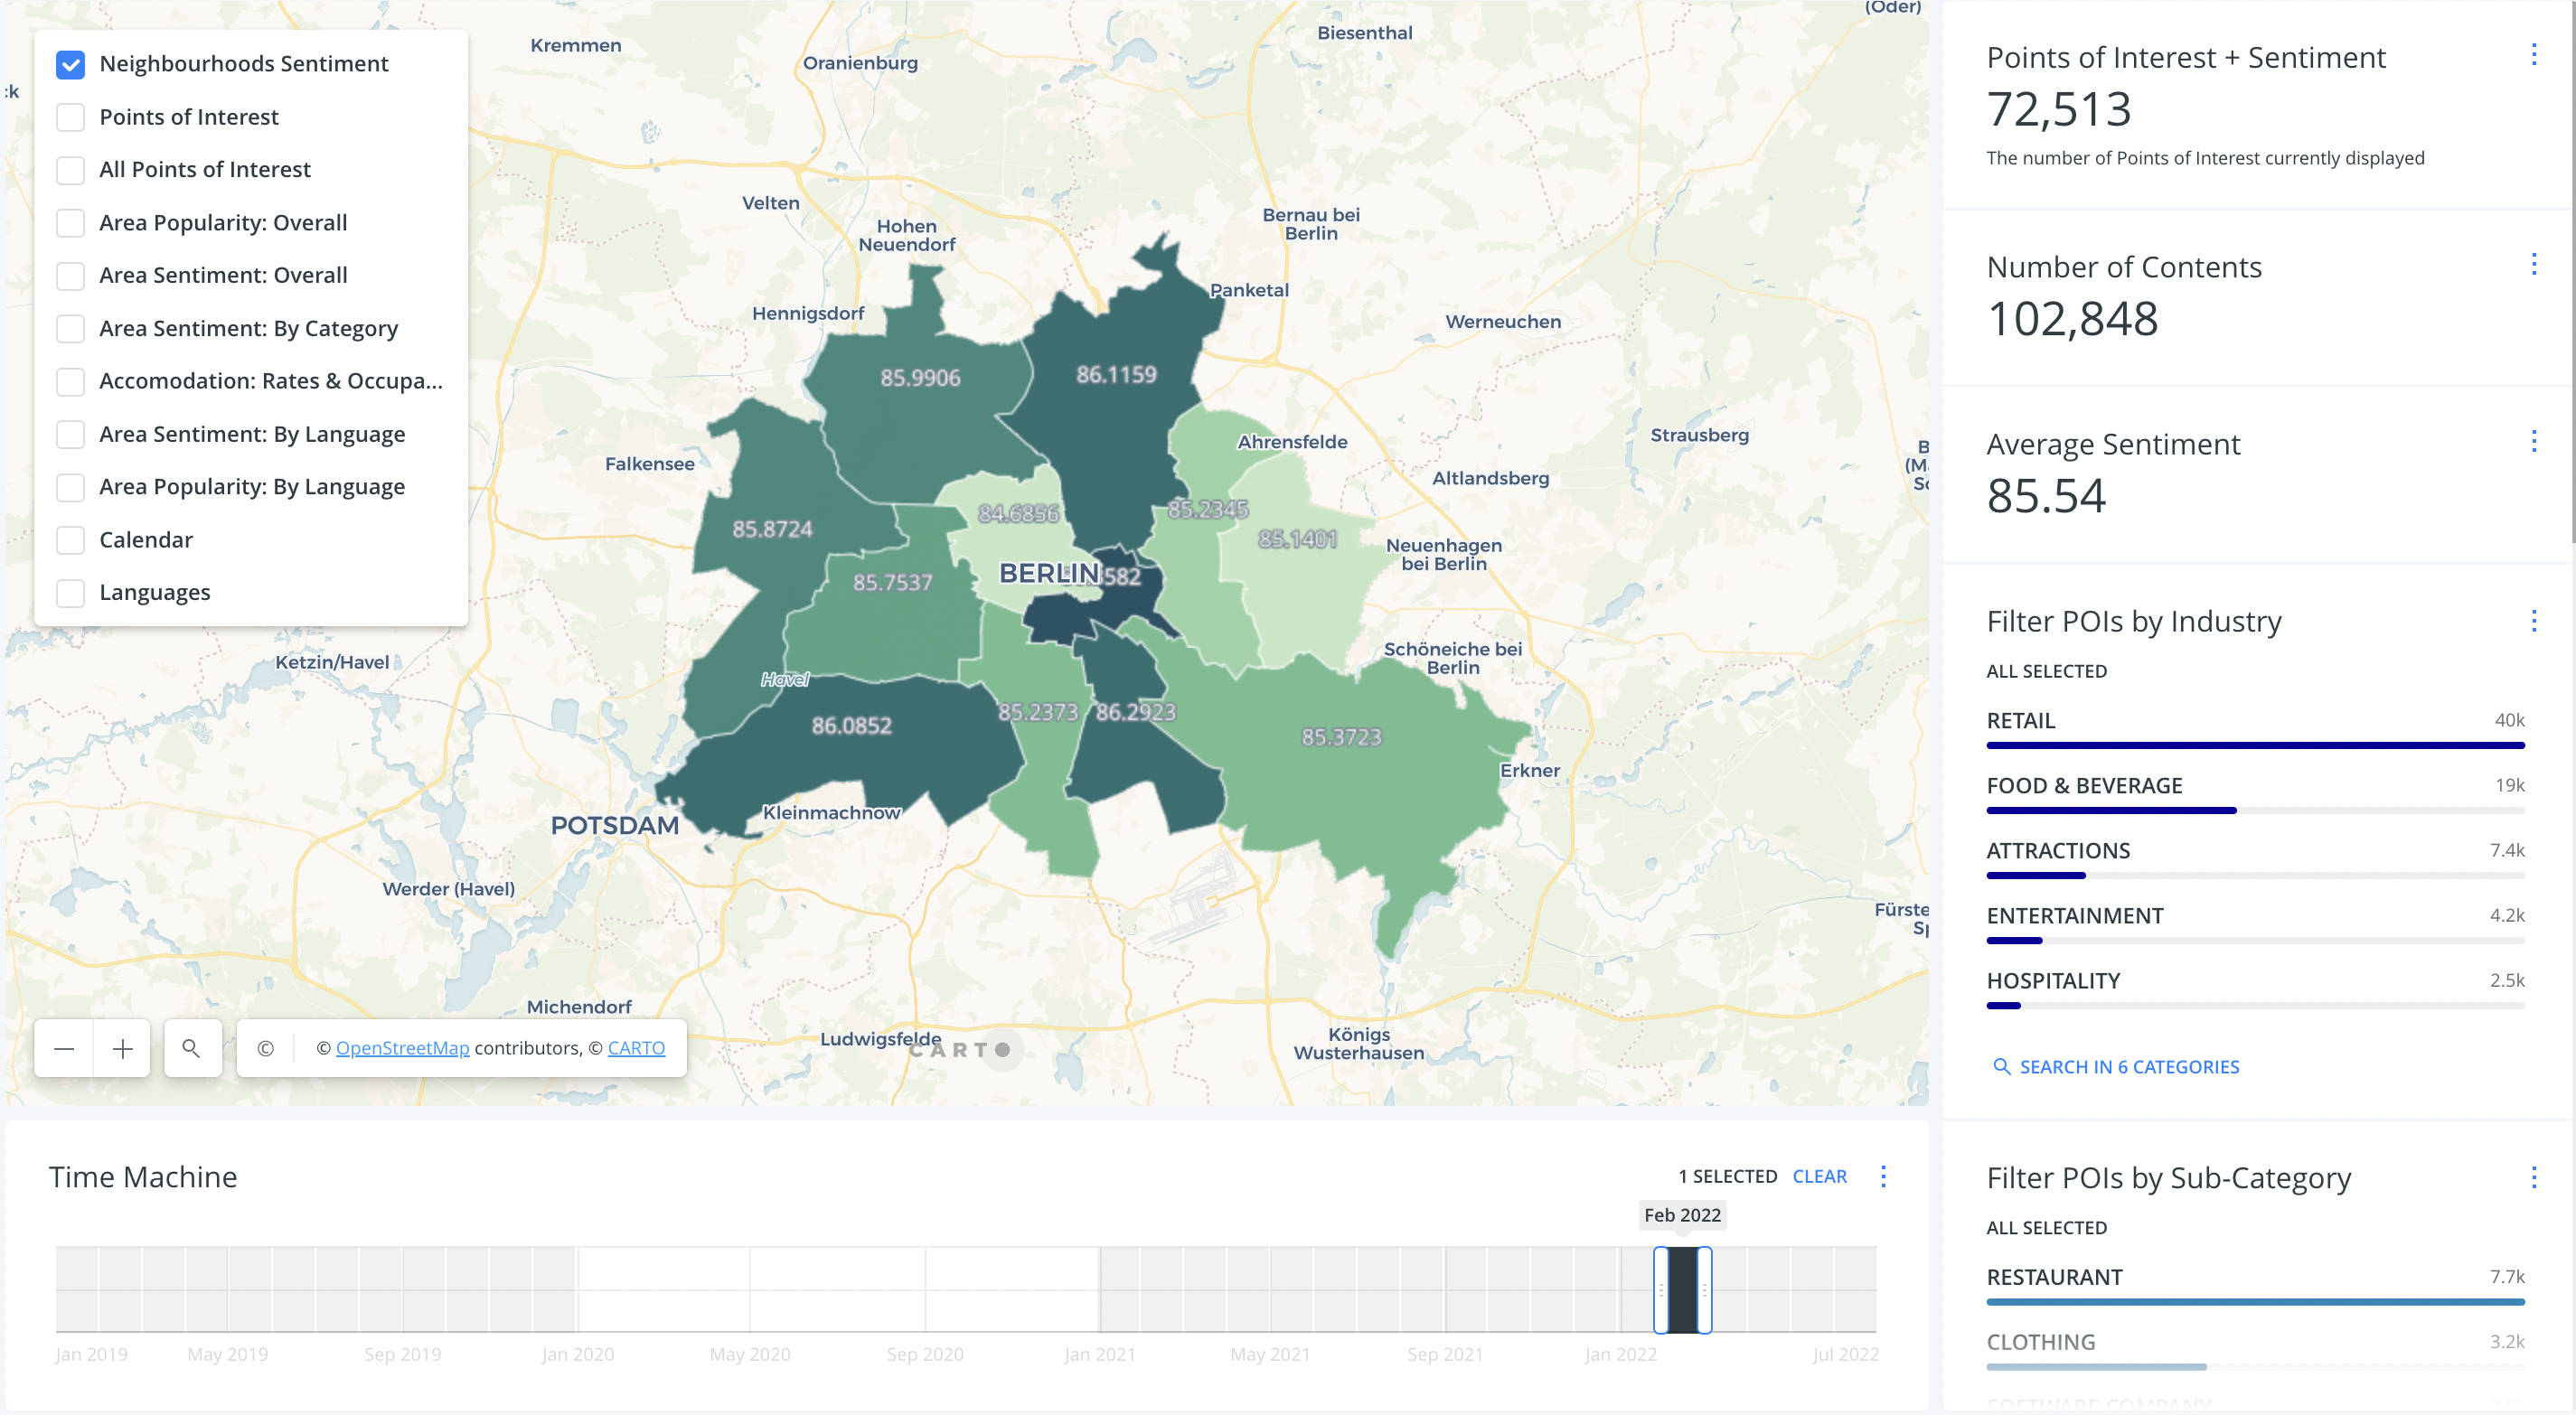Viewport: 2576px width, 1415px height.
Task: Toggle the Calendar layer checkbox
Action: (x=70, y=540)
